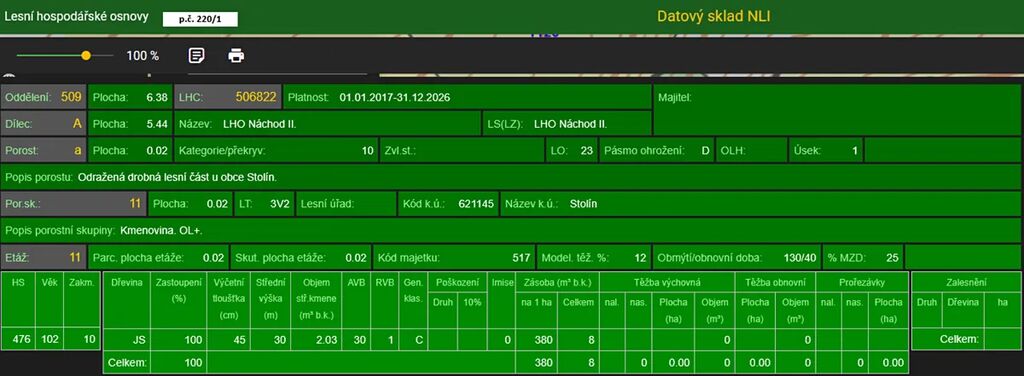The height and width of the screenshot is (376, 1024).
Task: Select the Dílec A cell
Action: pos(43,123)
